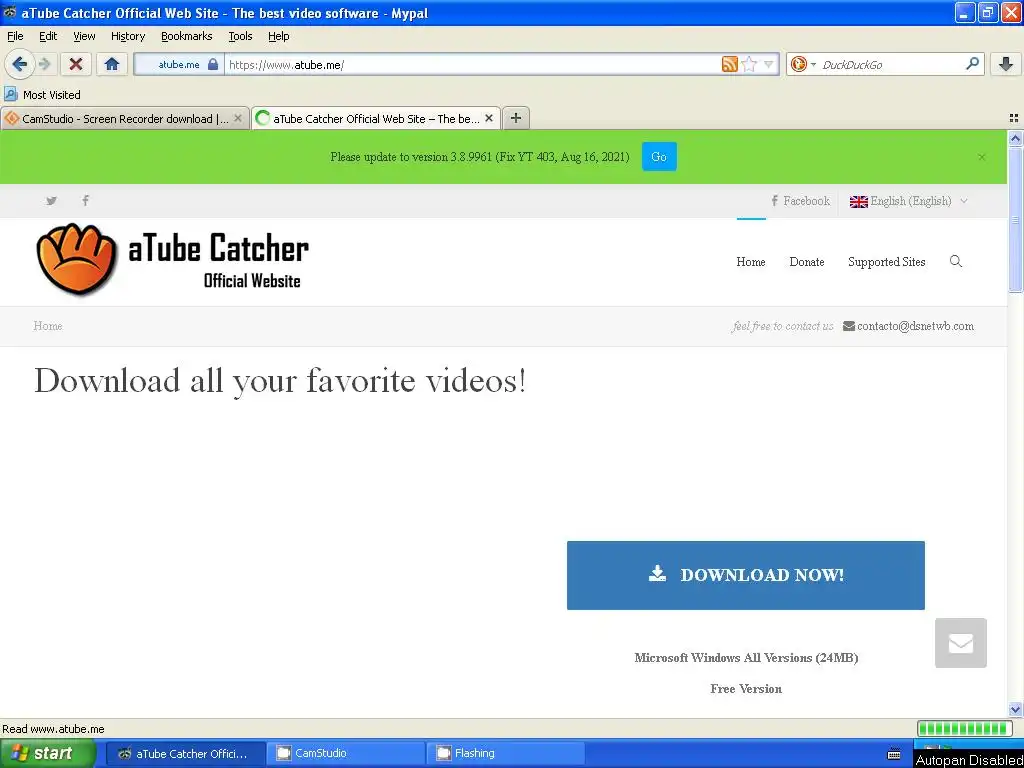Open the Donate page link
Screen dimensions: 1024x768
click(807, 262)
